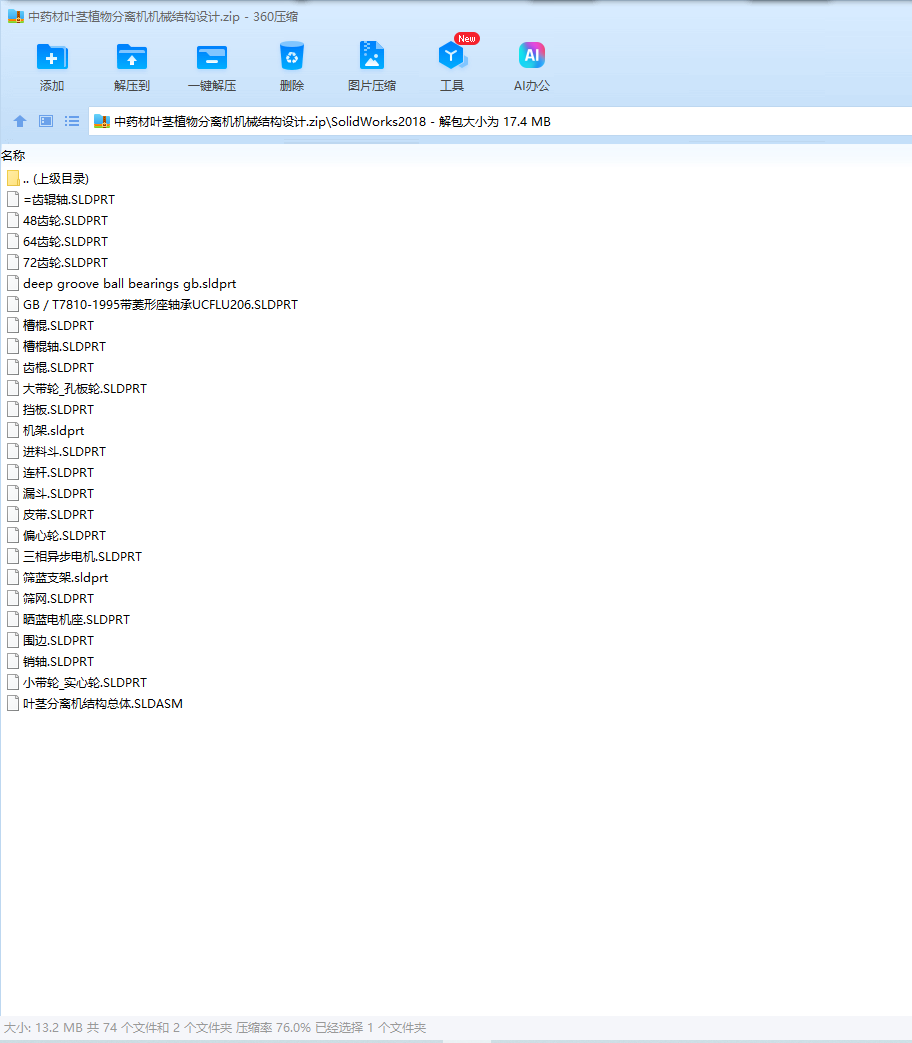
Task: Select the assembly 叶茎分离机结构总体.SLDASM
Action: pyautogui.click(x=103, y=703)
